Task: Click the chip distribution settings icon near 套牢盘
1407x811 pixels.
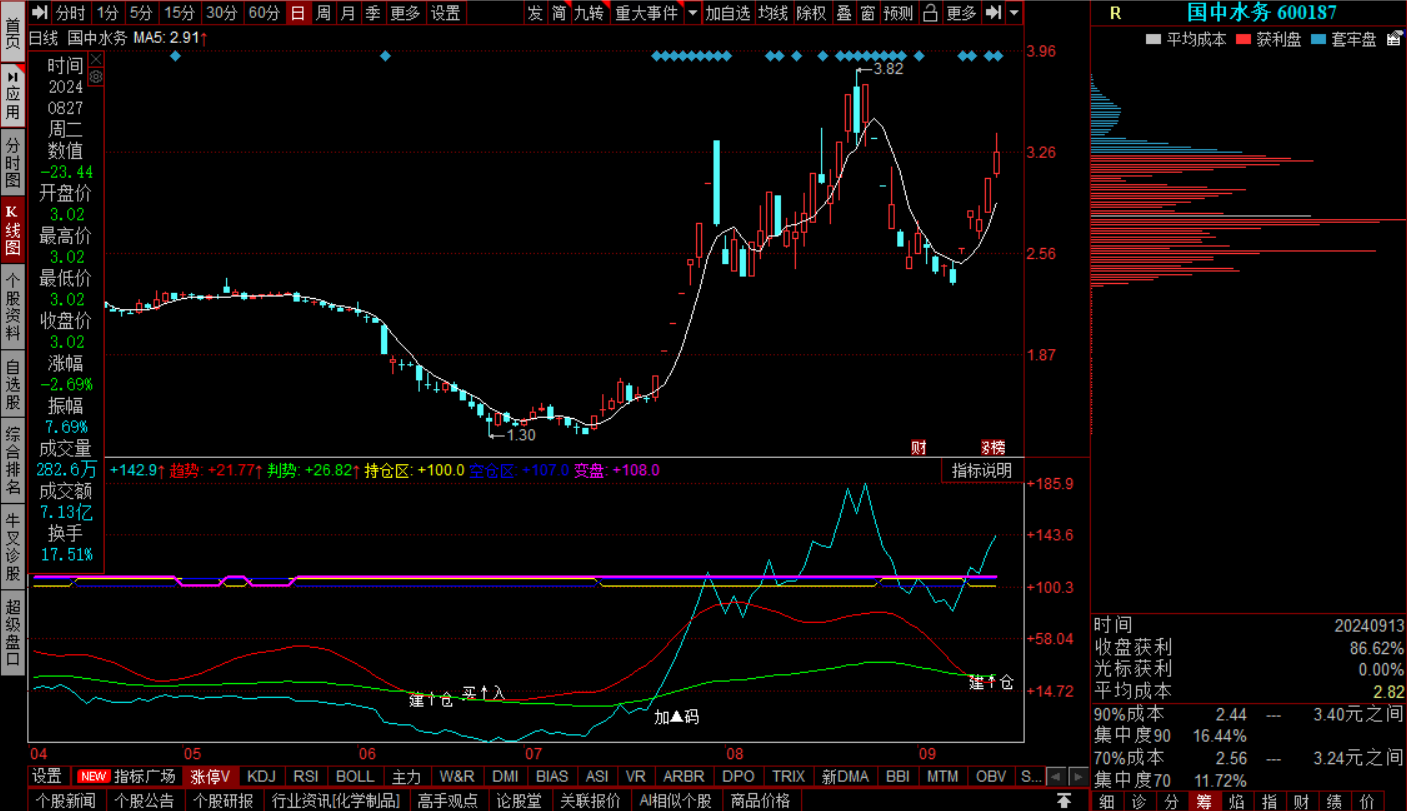Action: pos(1393,40)
